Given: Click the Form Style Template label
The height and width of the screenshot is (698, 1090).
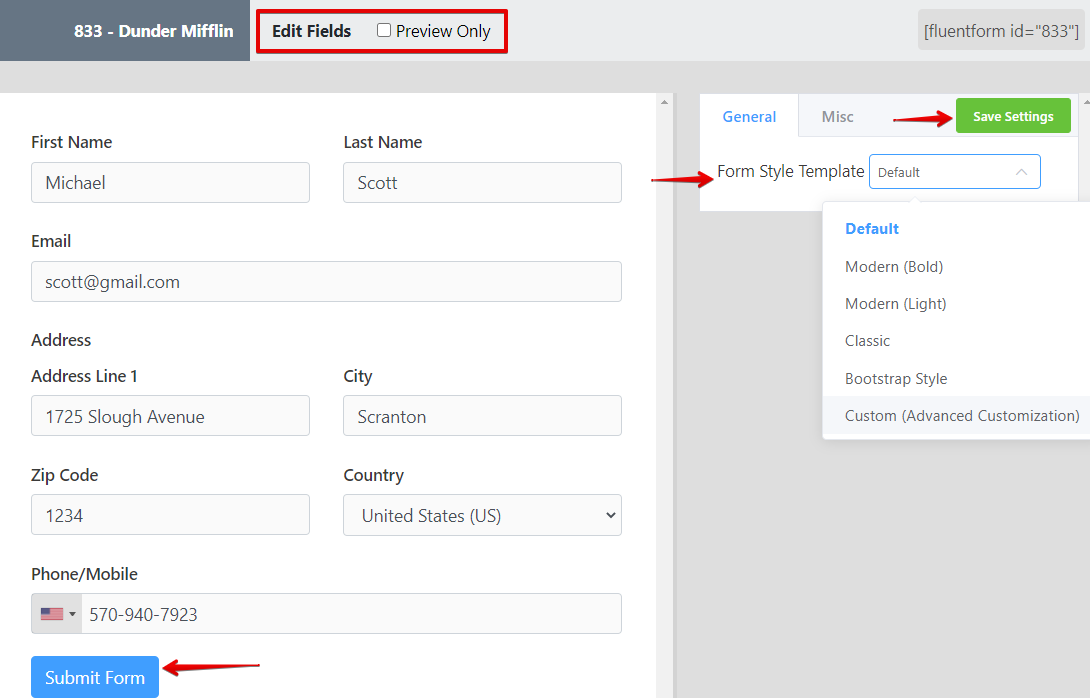Looking at the screenshot, I should pyautogui.click(x=790, y=171).
